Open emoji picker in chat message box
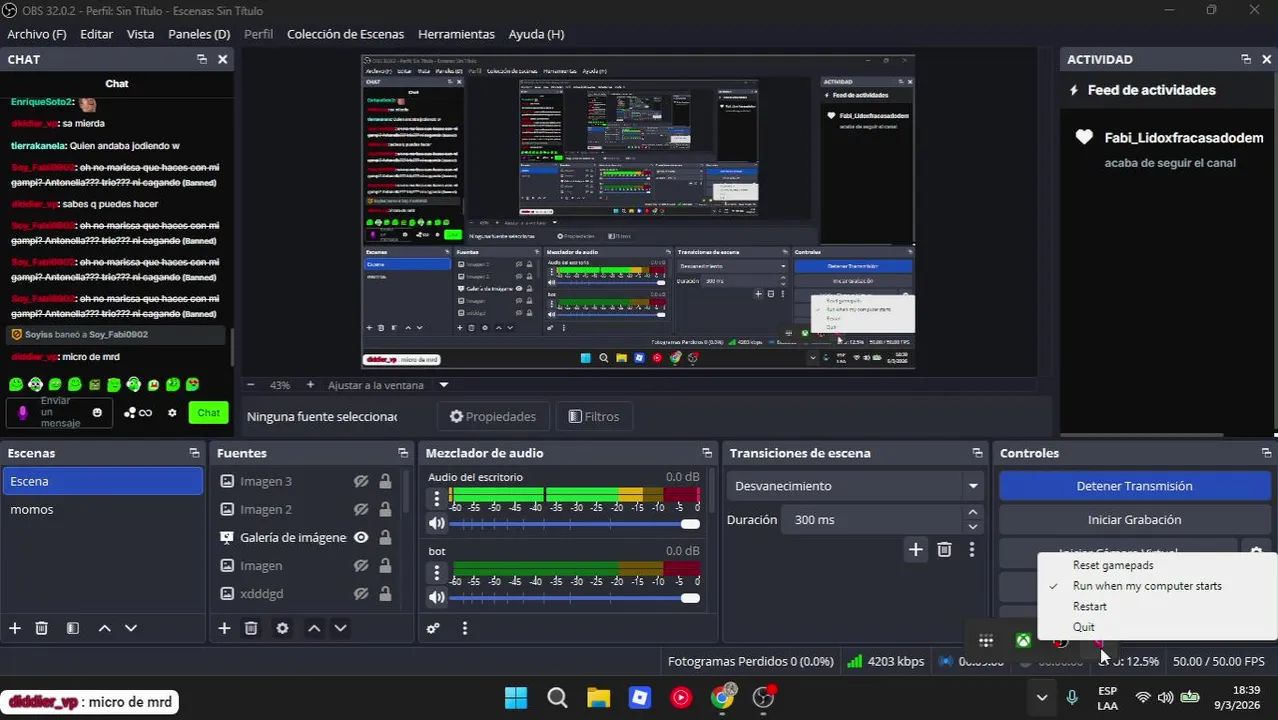1278x720 pixels. [97, 413]
